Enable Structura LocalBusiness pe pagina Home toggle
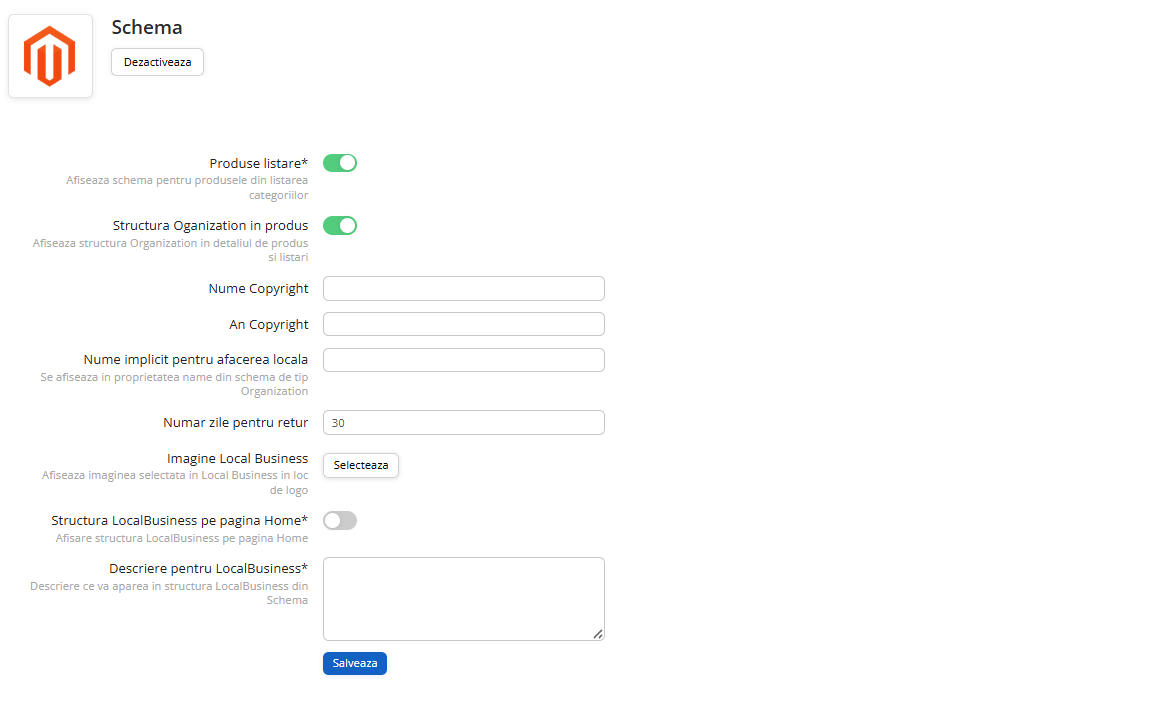This screenshot has height=704, width=1174. tap(340, 520)
